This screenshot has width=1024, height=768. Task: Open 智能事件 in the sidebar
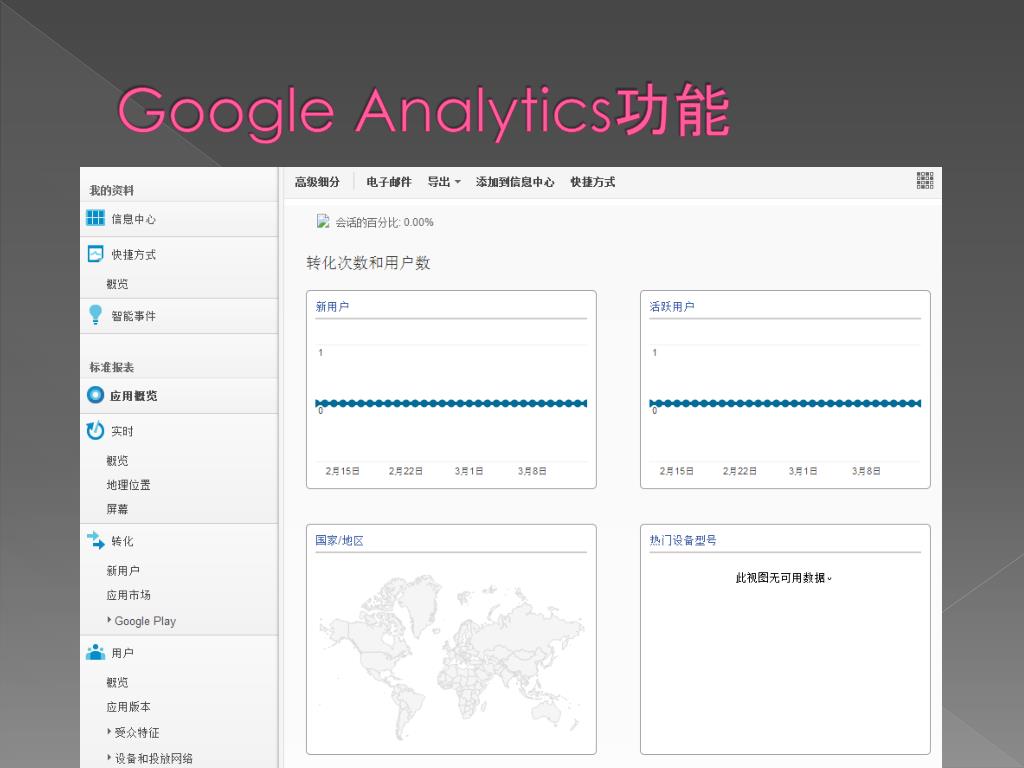click(134, 316)
